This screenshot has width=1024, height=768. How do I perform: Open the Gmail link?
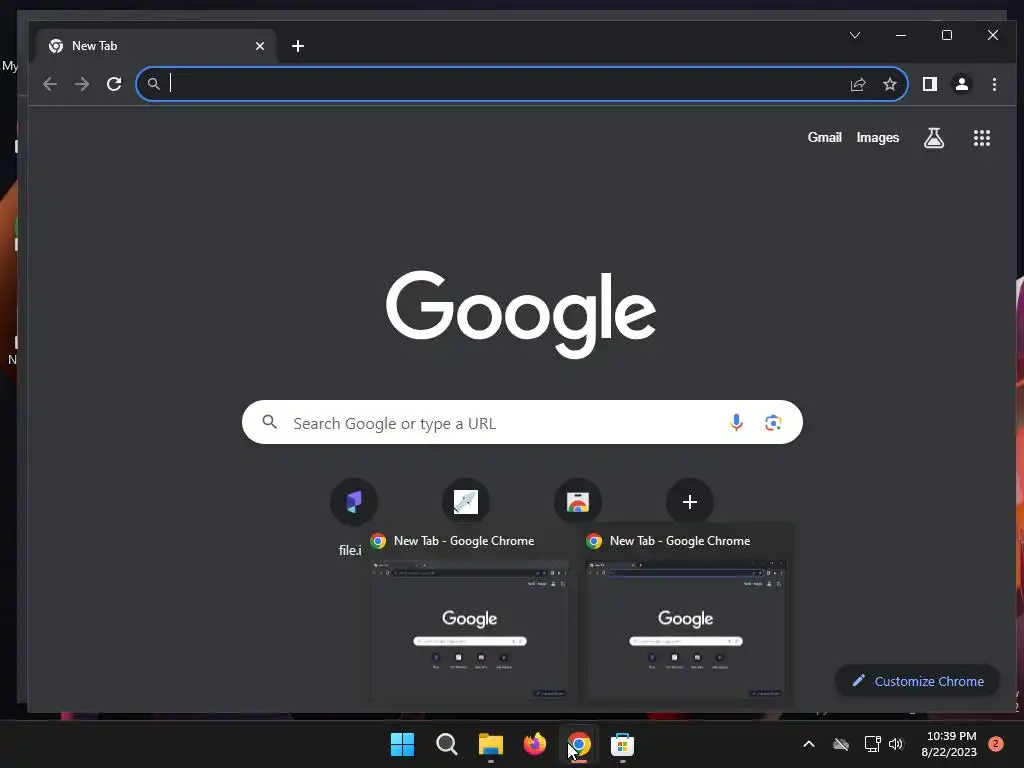coord(824,137)
